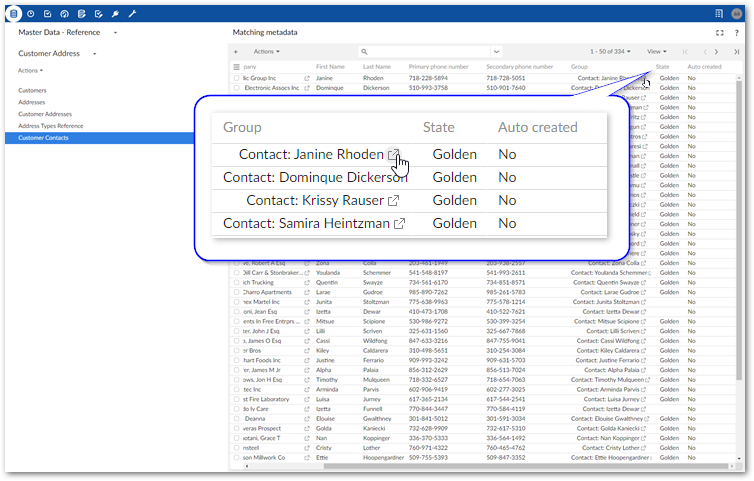This screenshot has width=754, height=481.
Task: Tick the checkbox for the Janine Rhoden row
Action: 237,77
